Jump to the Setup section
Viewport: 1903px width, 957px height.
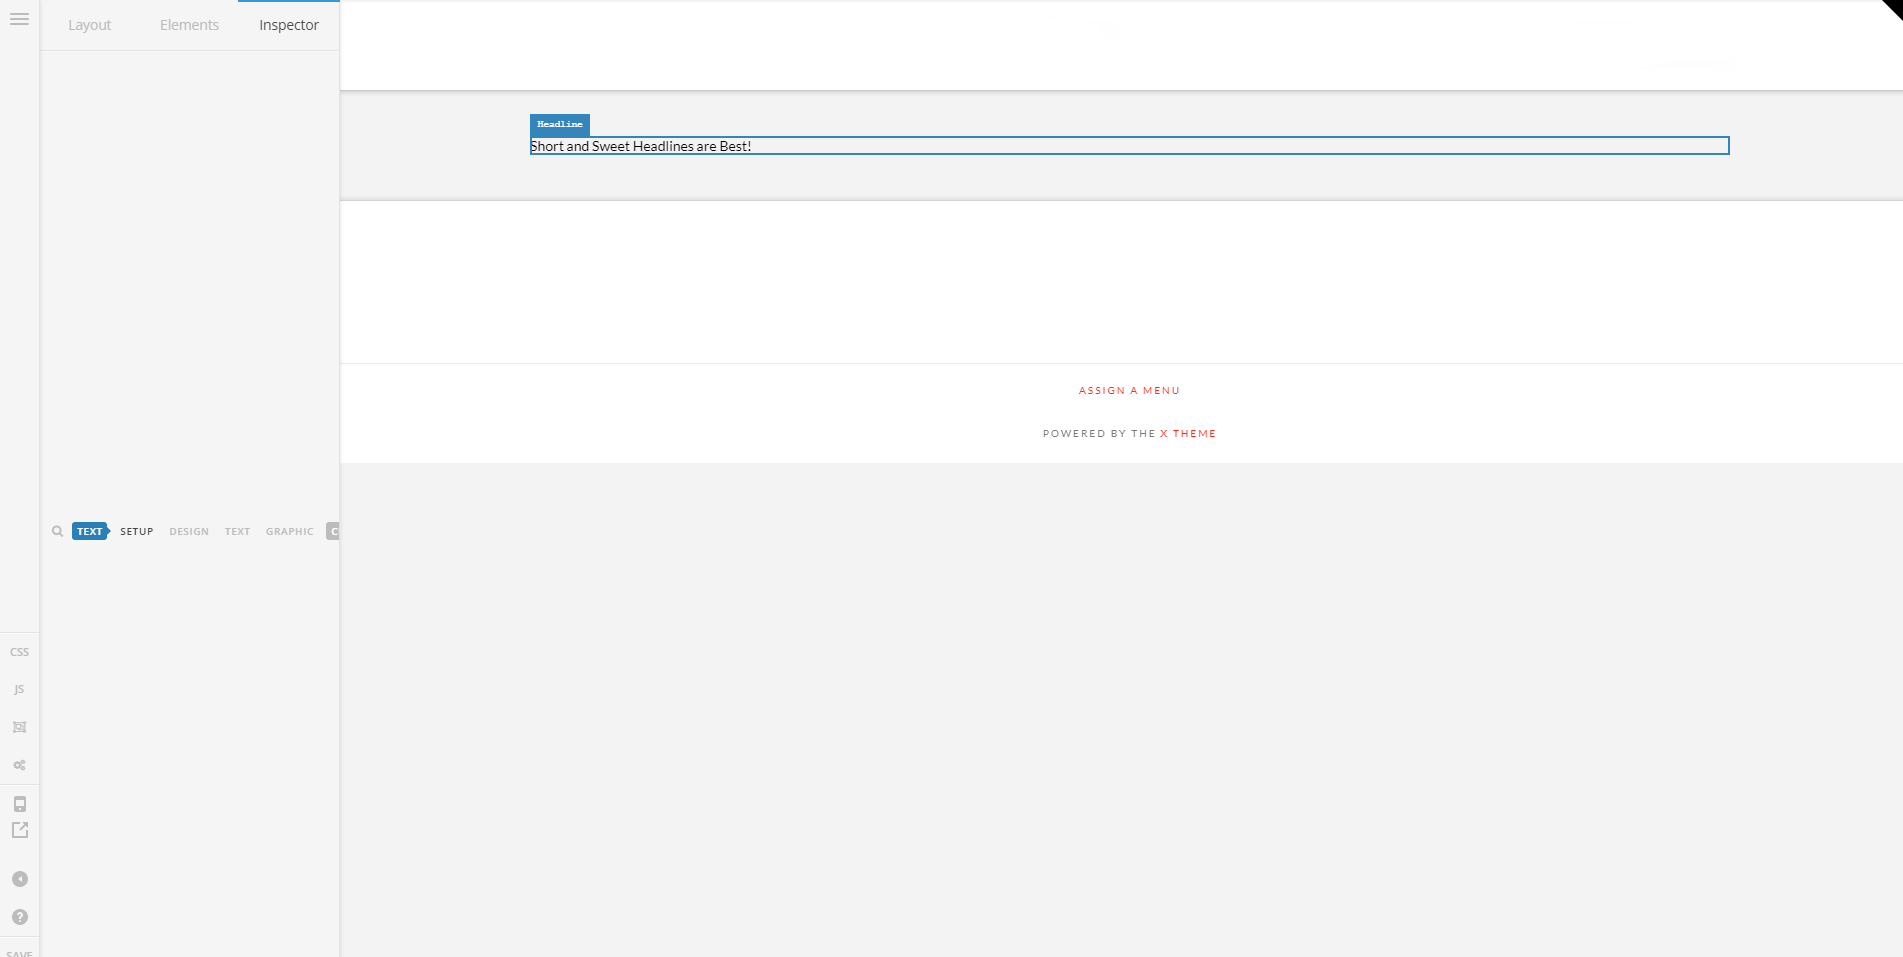[x=137, y=532]
